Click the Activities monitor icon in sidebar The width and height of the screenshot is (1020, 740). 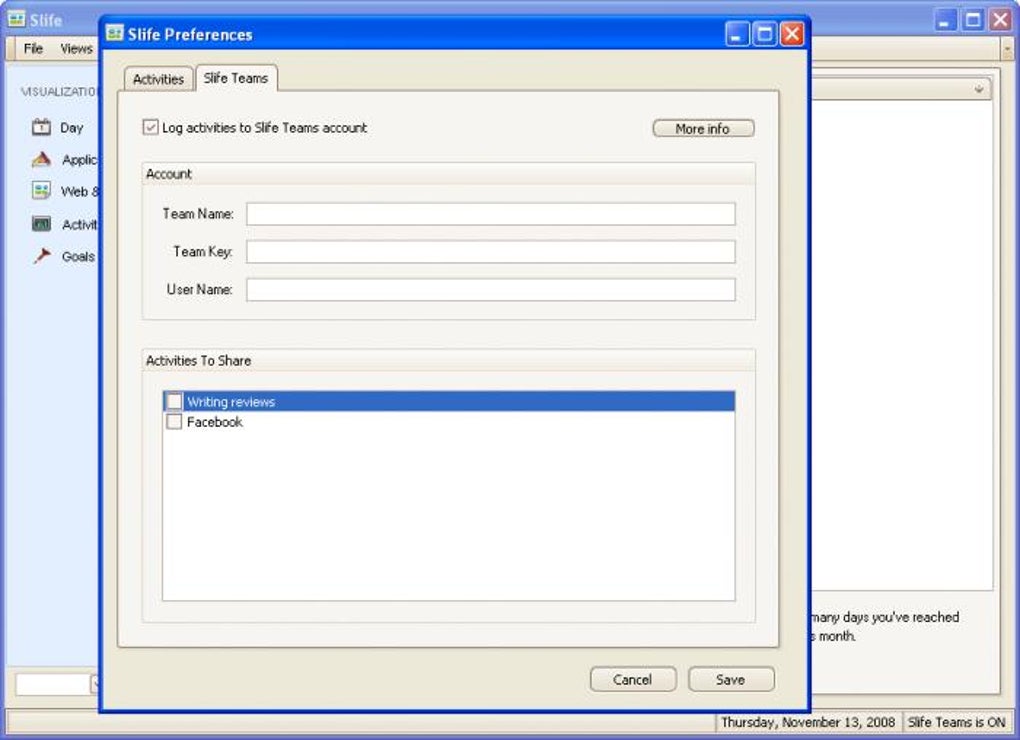tap(41, 224)
